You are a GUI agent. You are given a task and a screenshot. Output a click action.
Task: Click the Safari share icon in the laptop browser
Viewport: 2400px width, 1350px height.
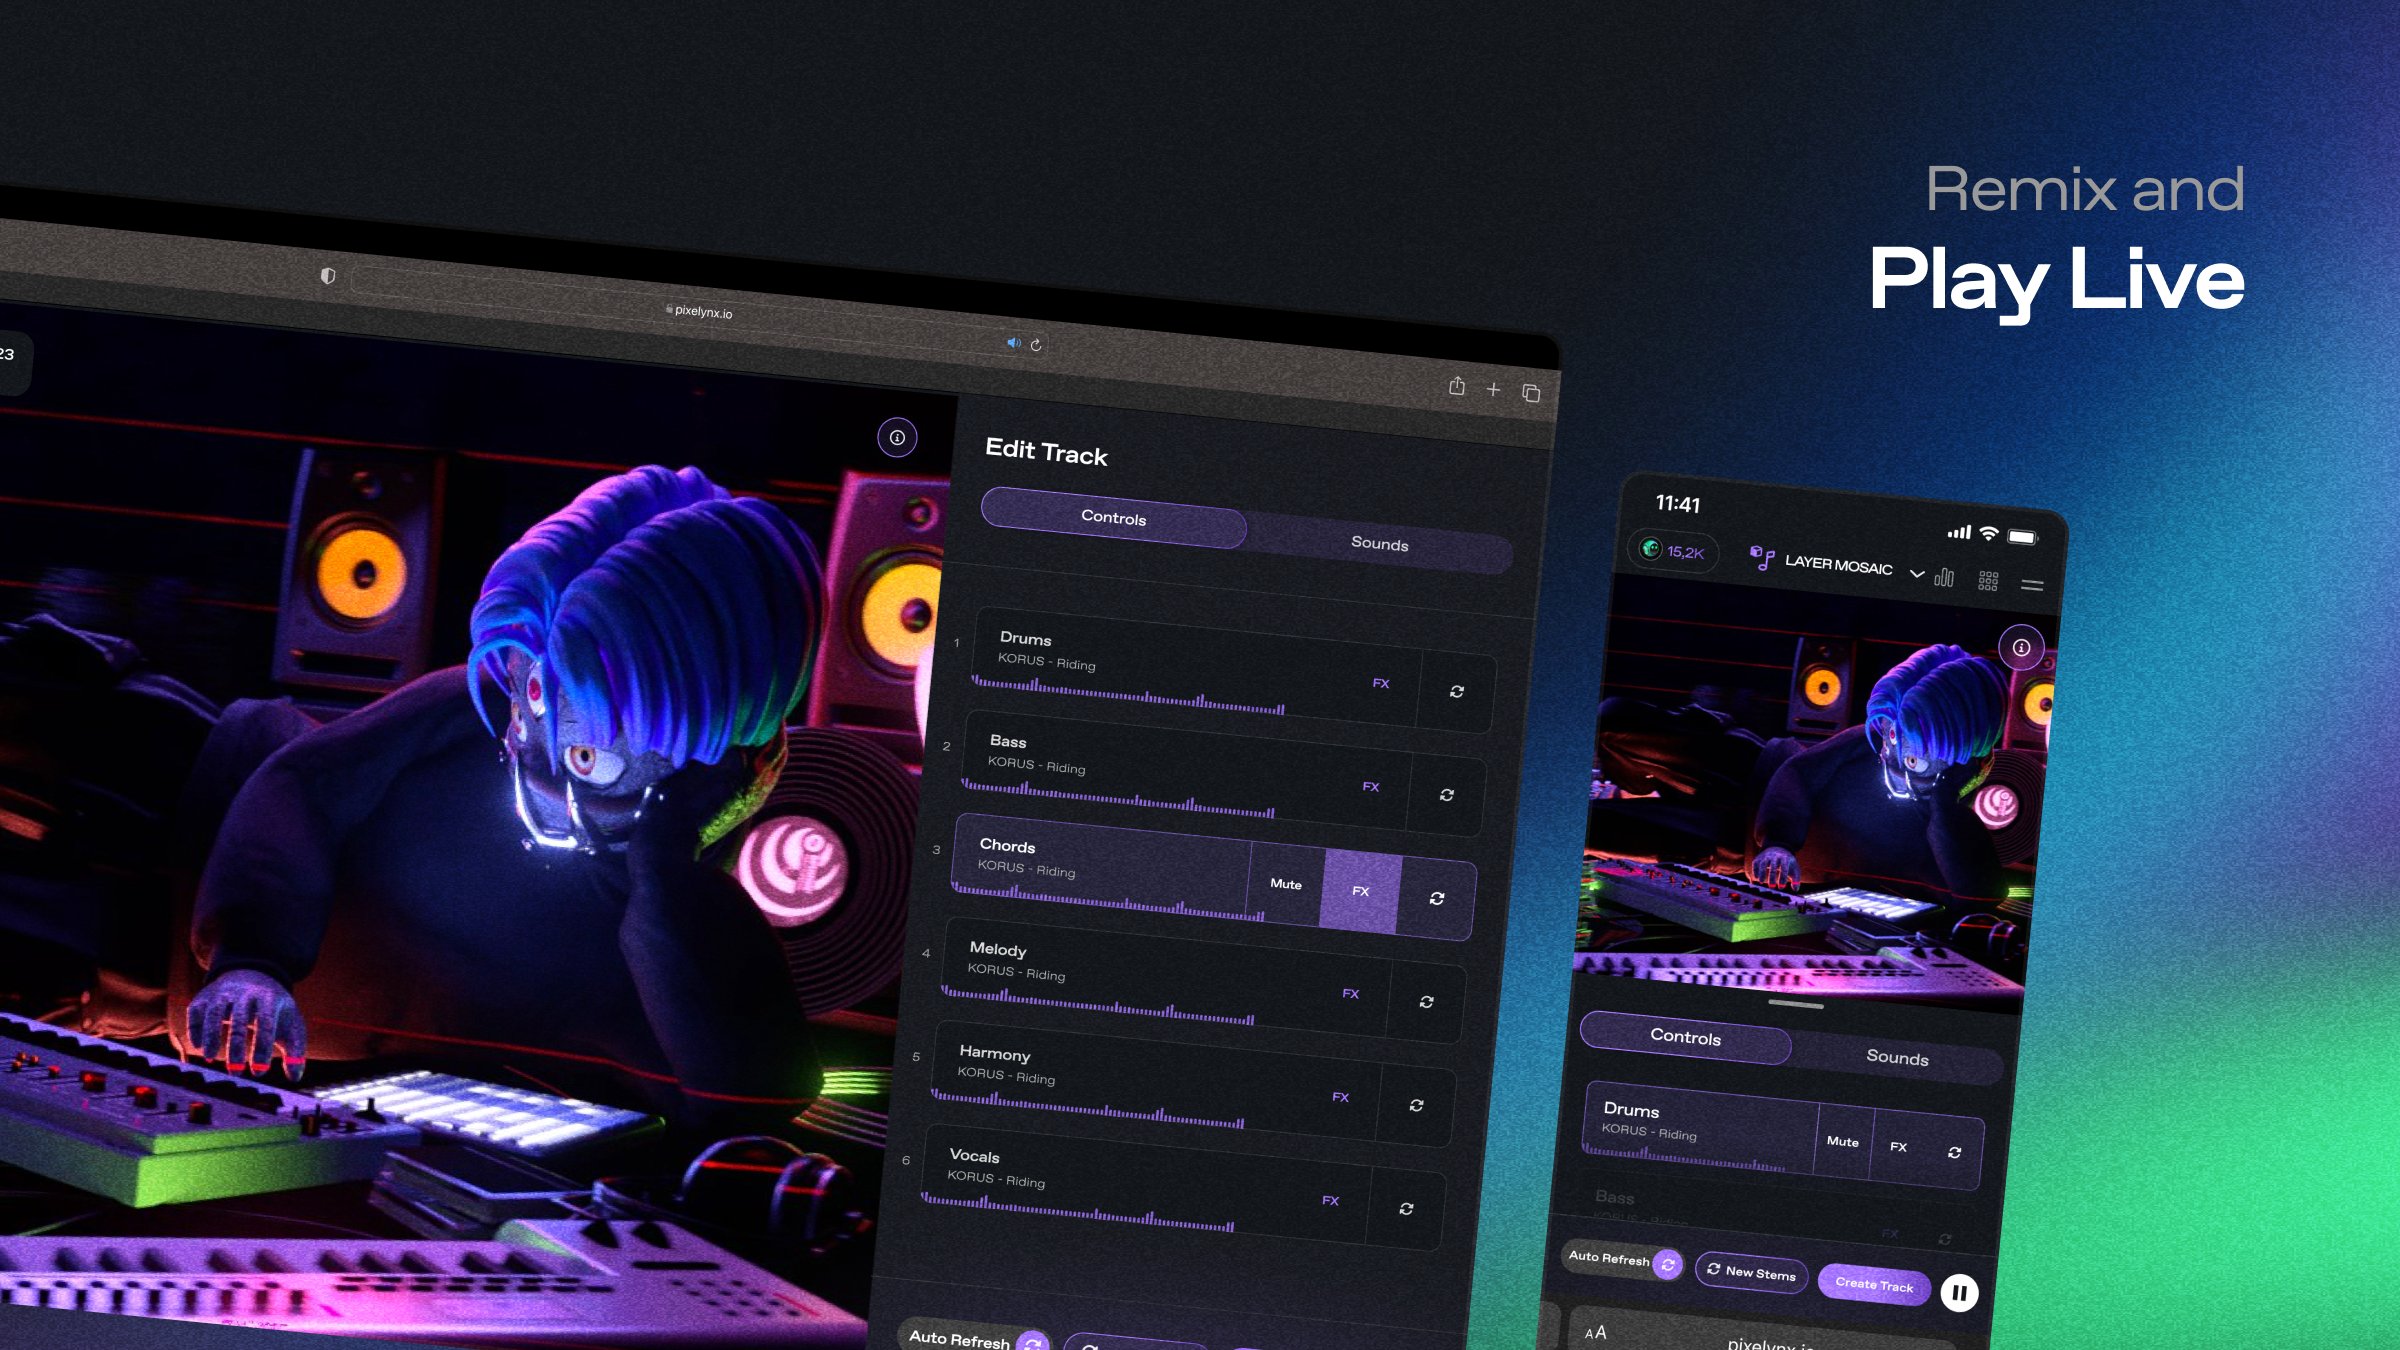pos(1457,386)
